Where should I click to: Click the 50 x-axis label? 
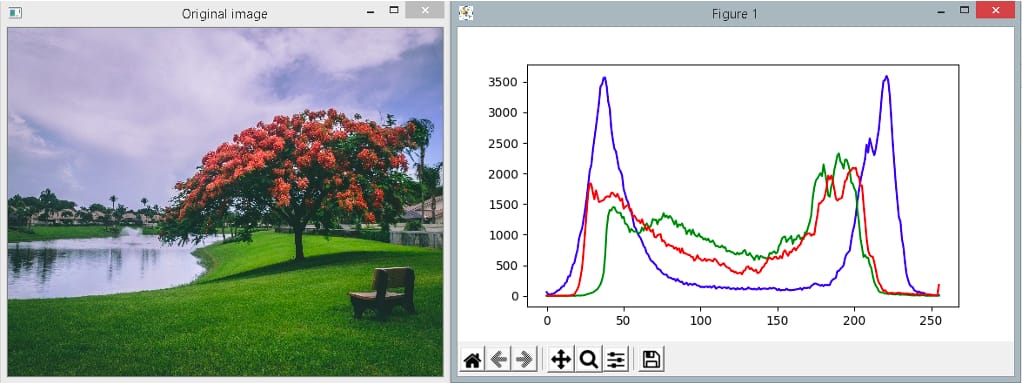[624, 320]
